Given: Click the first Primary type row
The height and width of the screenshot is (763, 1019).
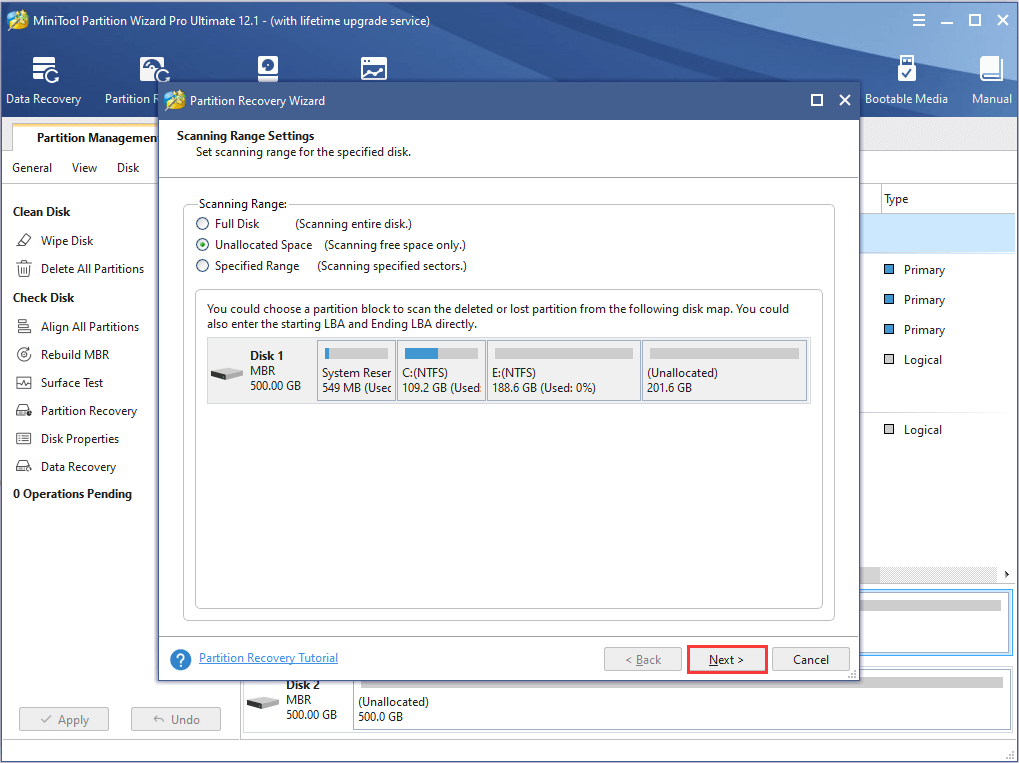Looking at the screenshot, I should tap(914, 270).
